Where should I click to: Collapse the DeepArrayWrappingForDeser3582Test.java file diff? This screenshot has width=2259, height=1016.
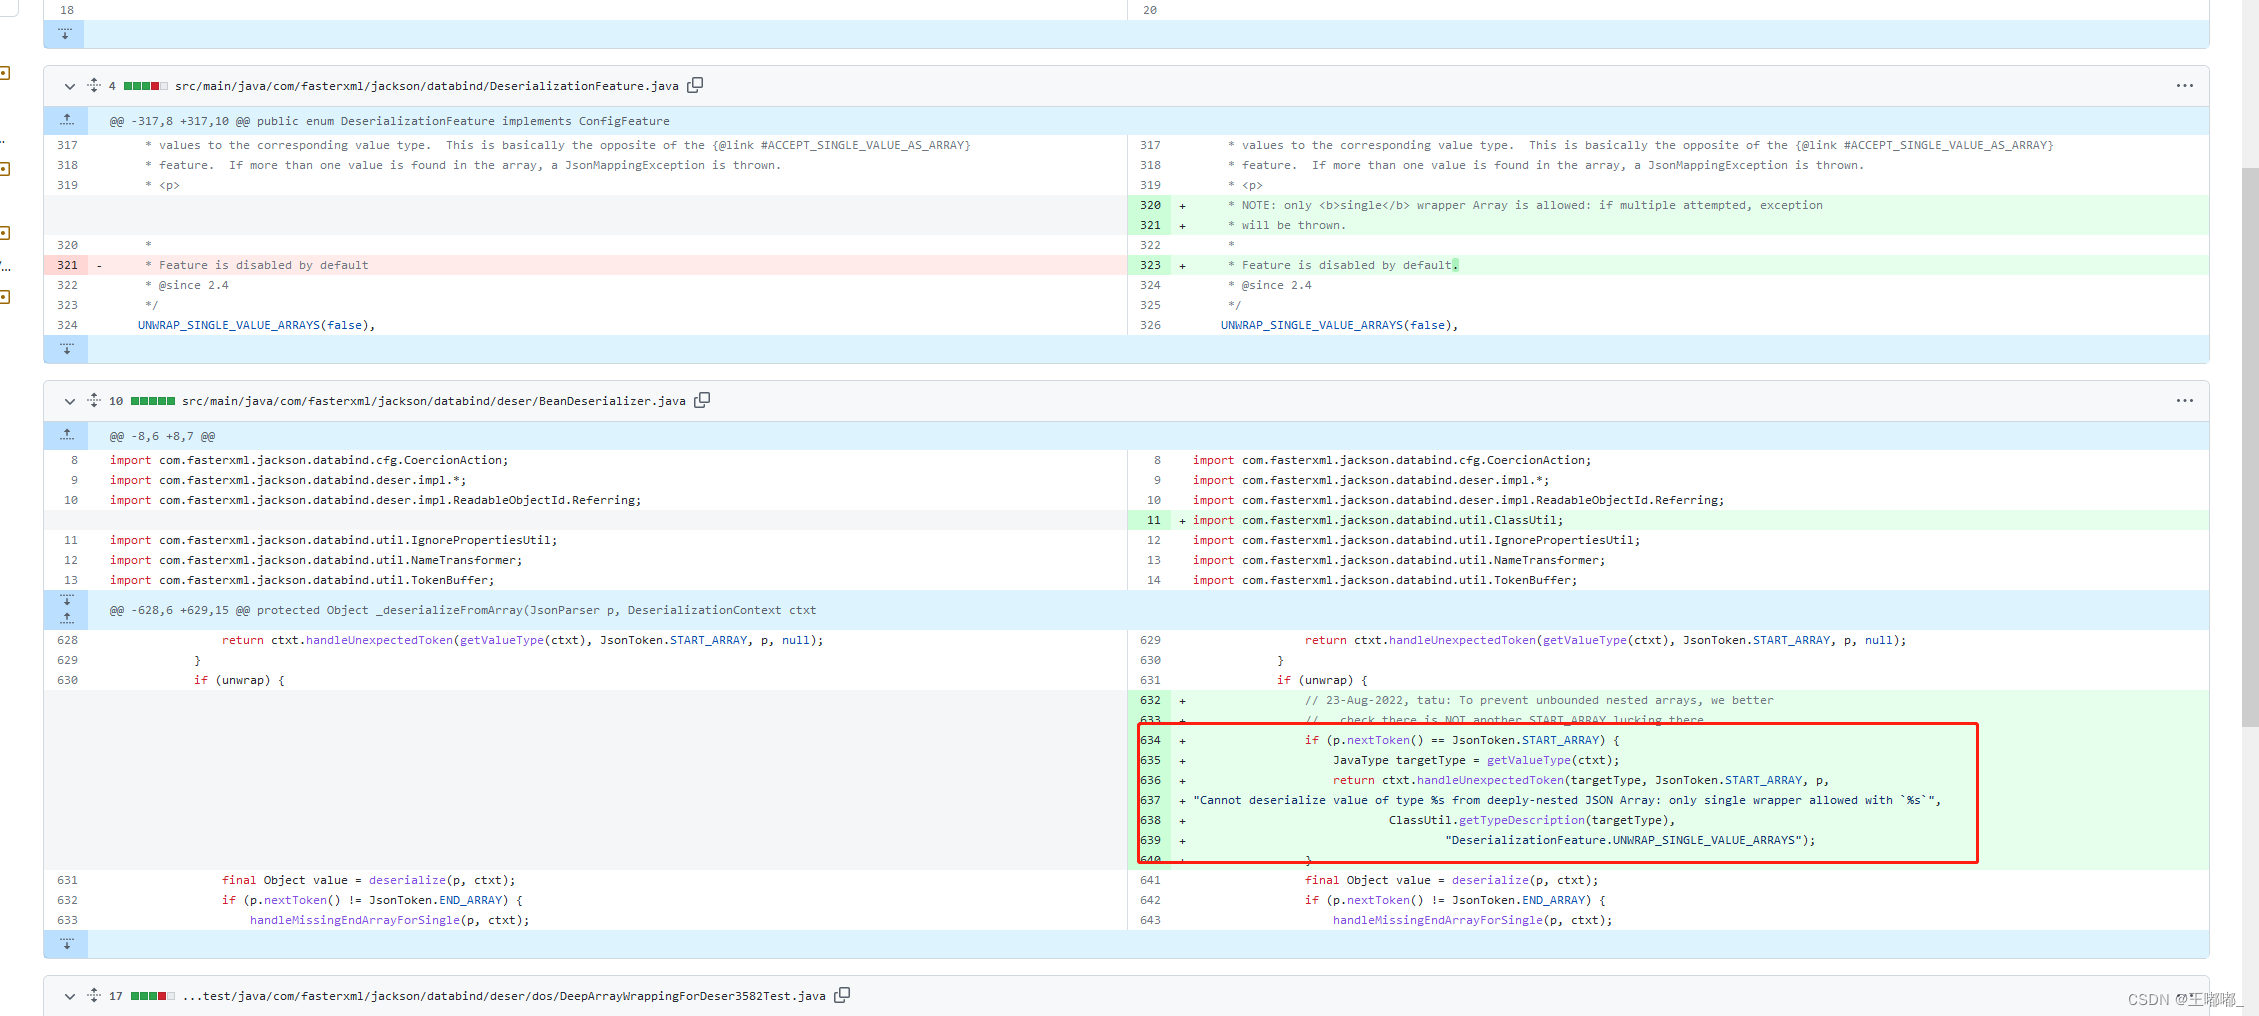point(69,997)
